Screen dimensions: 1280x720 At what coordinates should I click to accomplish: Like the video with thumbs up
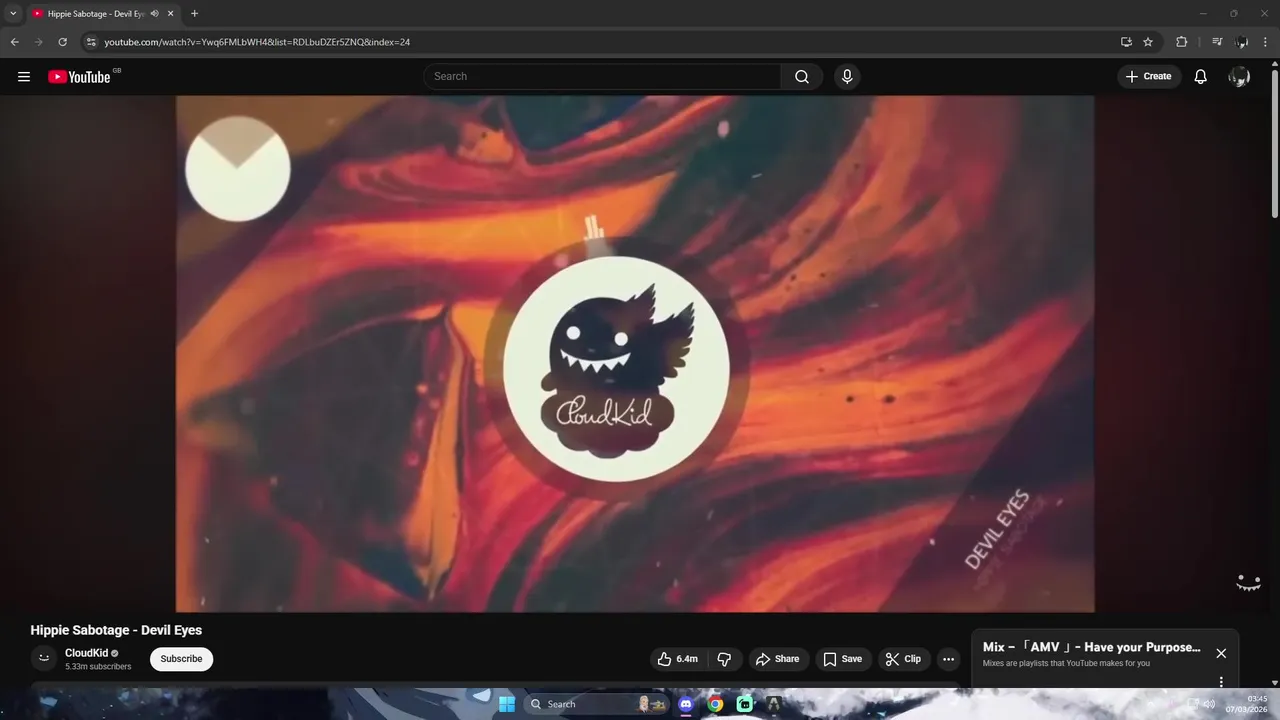(x=678, y=659)
